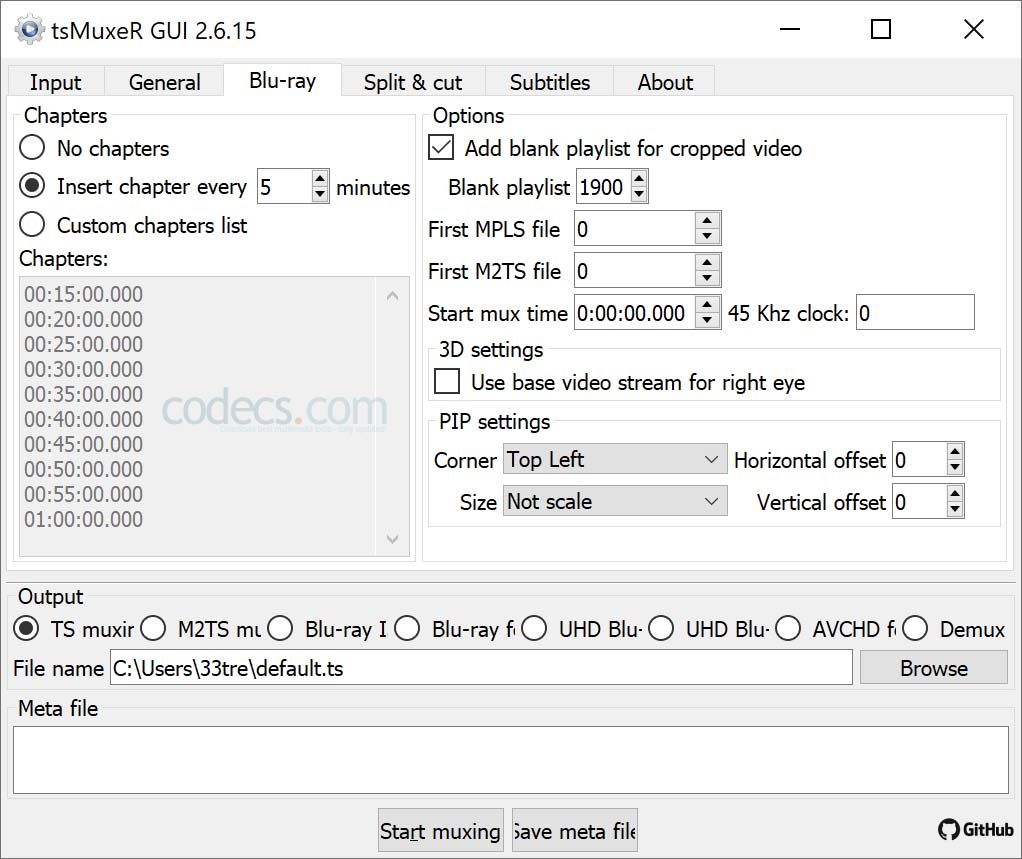The height and width of the screenshot is (859, 1022).
Task: Decrease Horizontal offset value
Action: coord(955,467)
